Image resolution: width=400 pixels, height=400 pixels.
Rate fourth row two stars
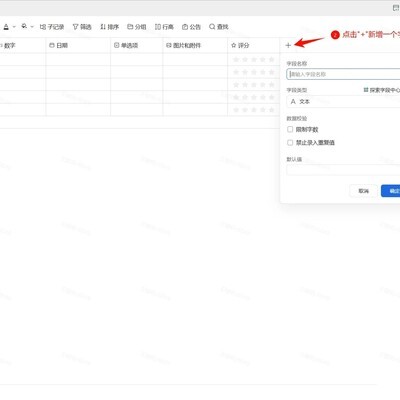pos(245,97)
